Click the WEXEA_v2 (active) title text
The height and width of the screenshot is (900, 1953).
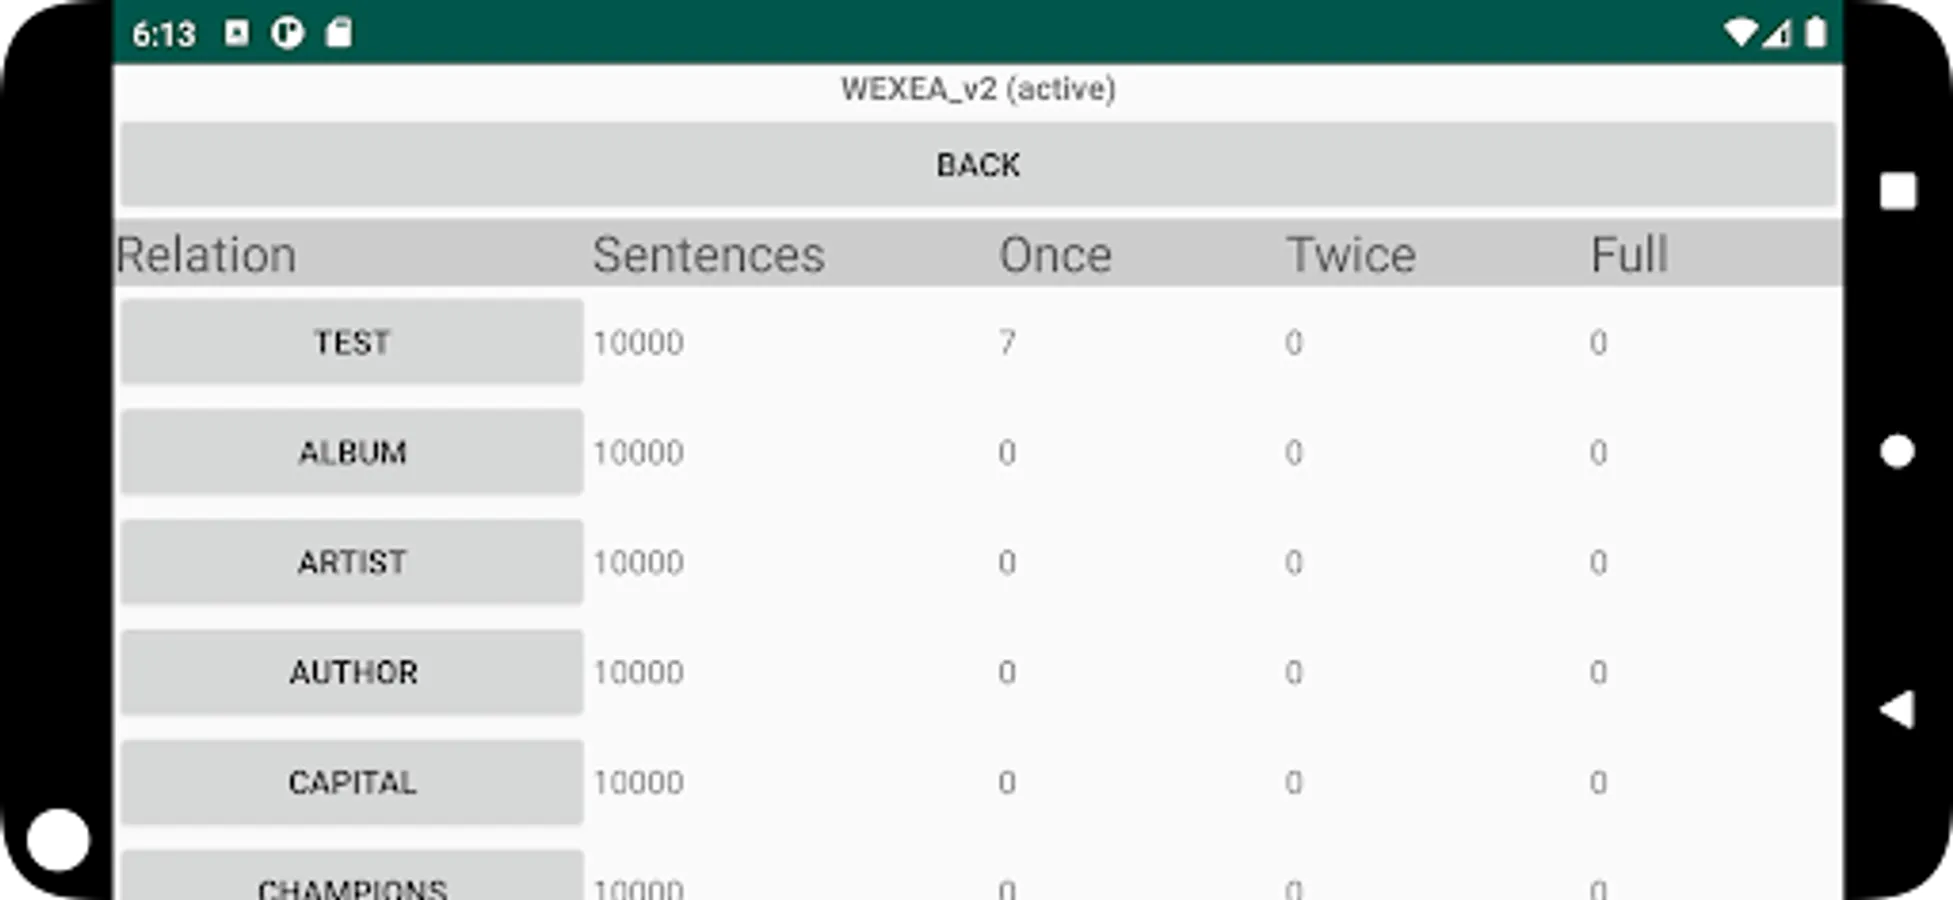(x=978, y=89)
